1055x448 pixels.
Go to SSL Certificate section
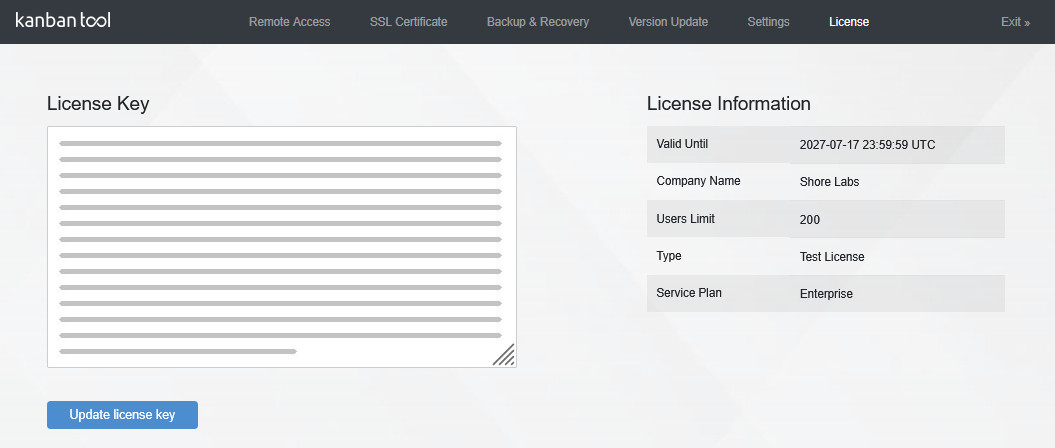408,22
